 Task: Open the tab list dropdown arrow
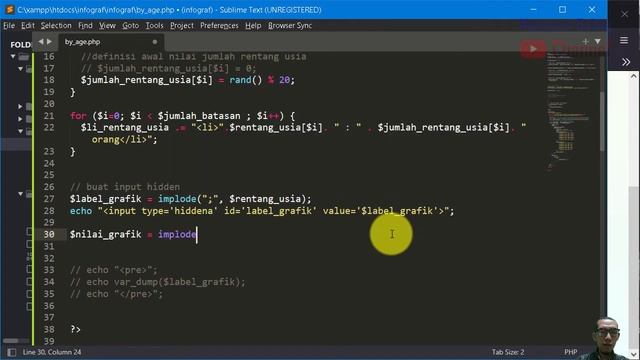(598, 42)
